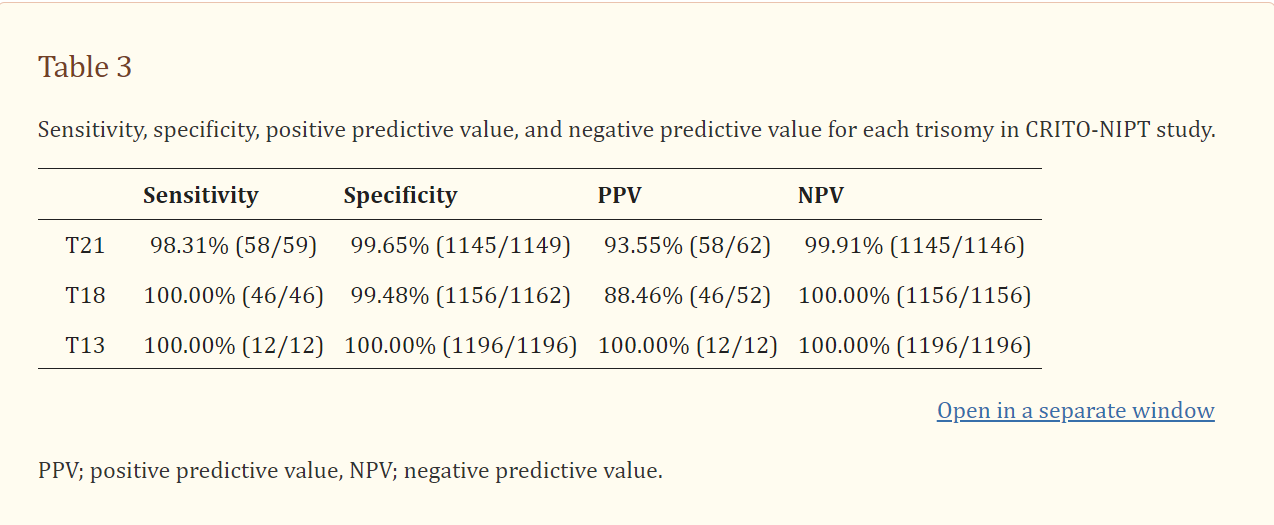
Task: Select the NPV column header
Action: (820, 196)
